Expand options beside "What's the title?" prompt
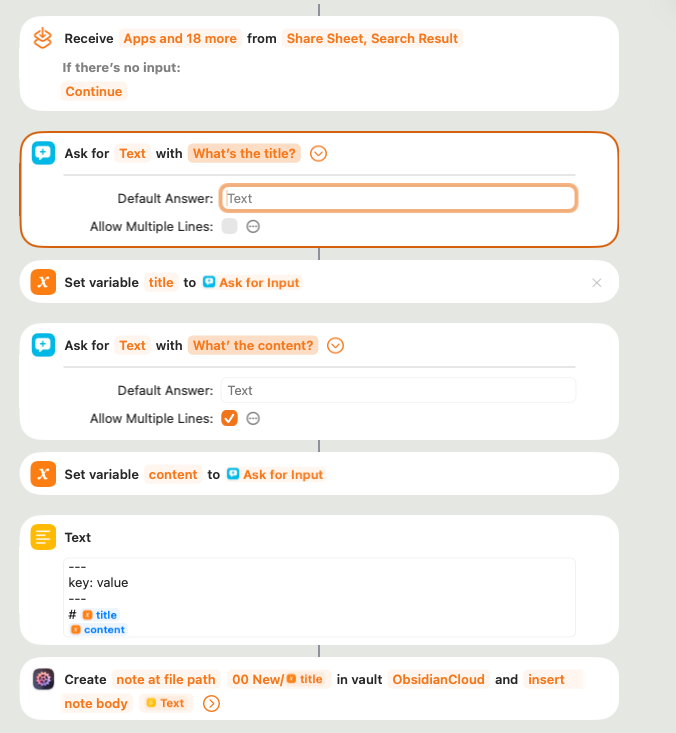Image resolution: width=676 pixels, height=733 pixels. click(x=319, y=153)
